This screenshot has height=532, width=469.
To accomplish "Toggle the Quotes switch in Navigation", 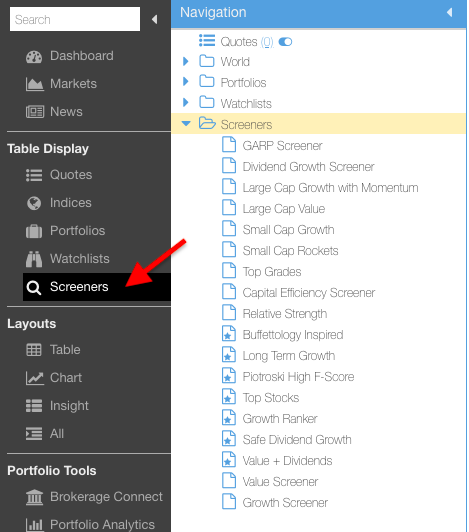I will (285, 42).
